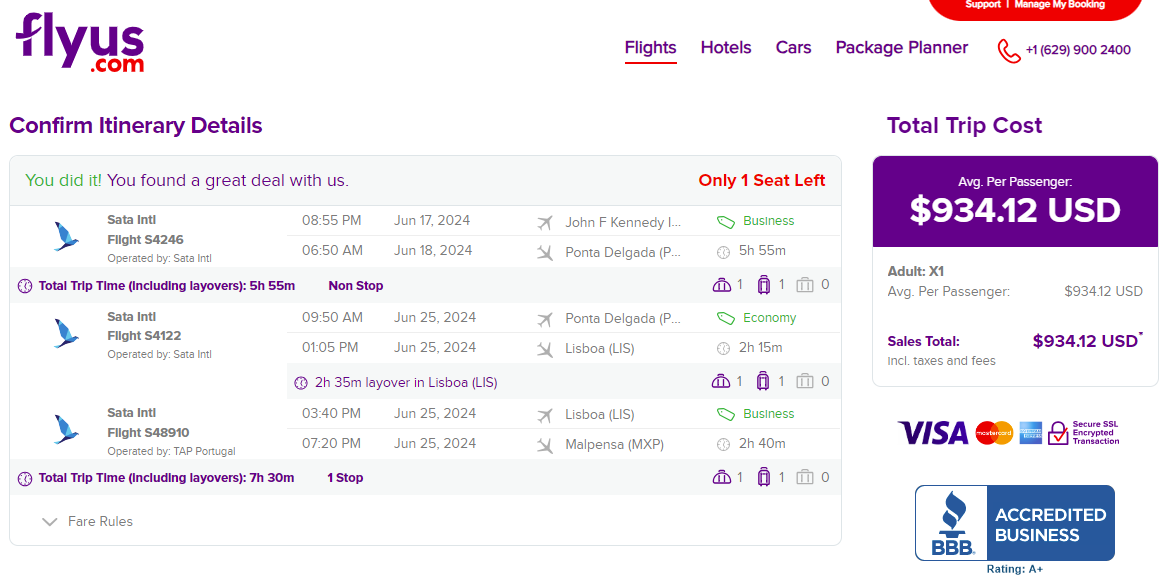
Task: Click 'Incl. taxes and fees' text
Action: click(941, 361)
